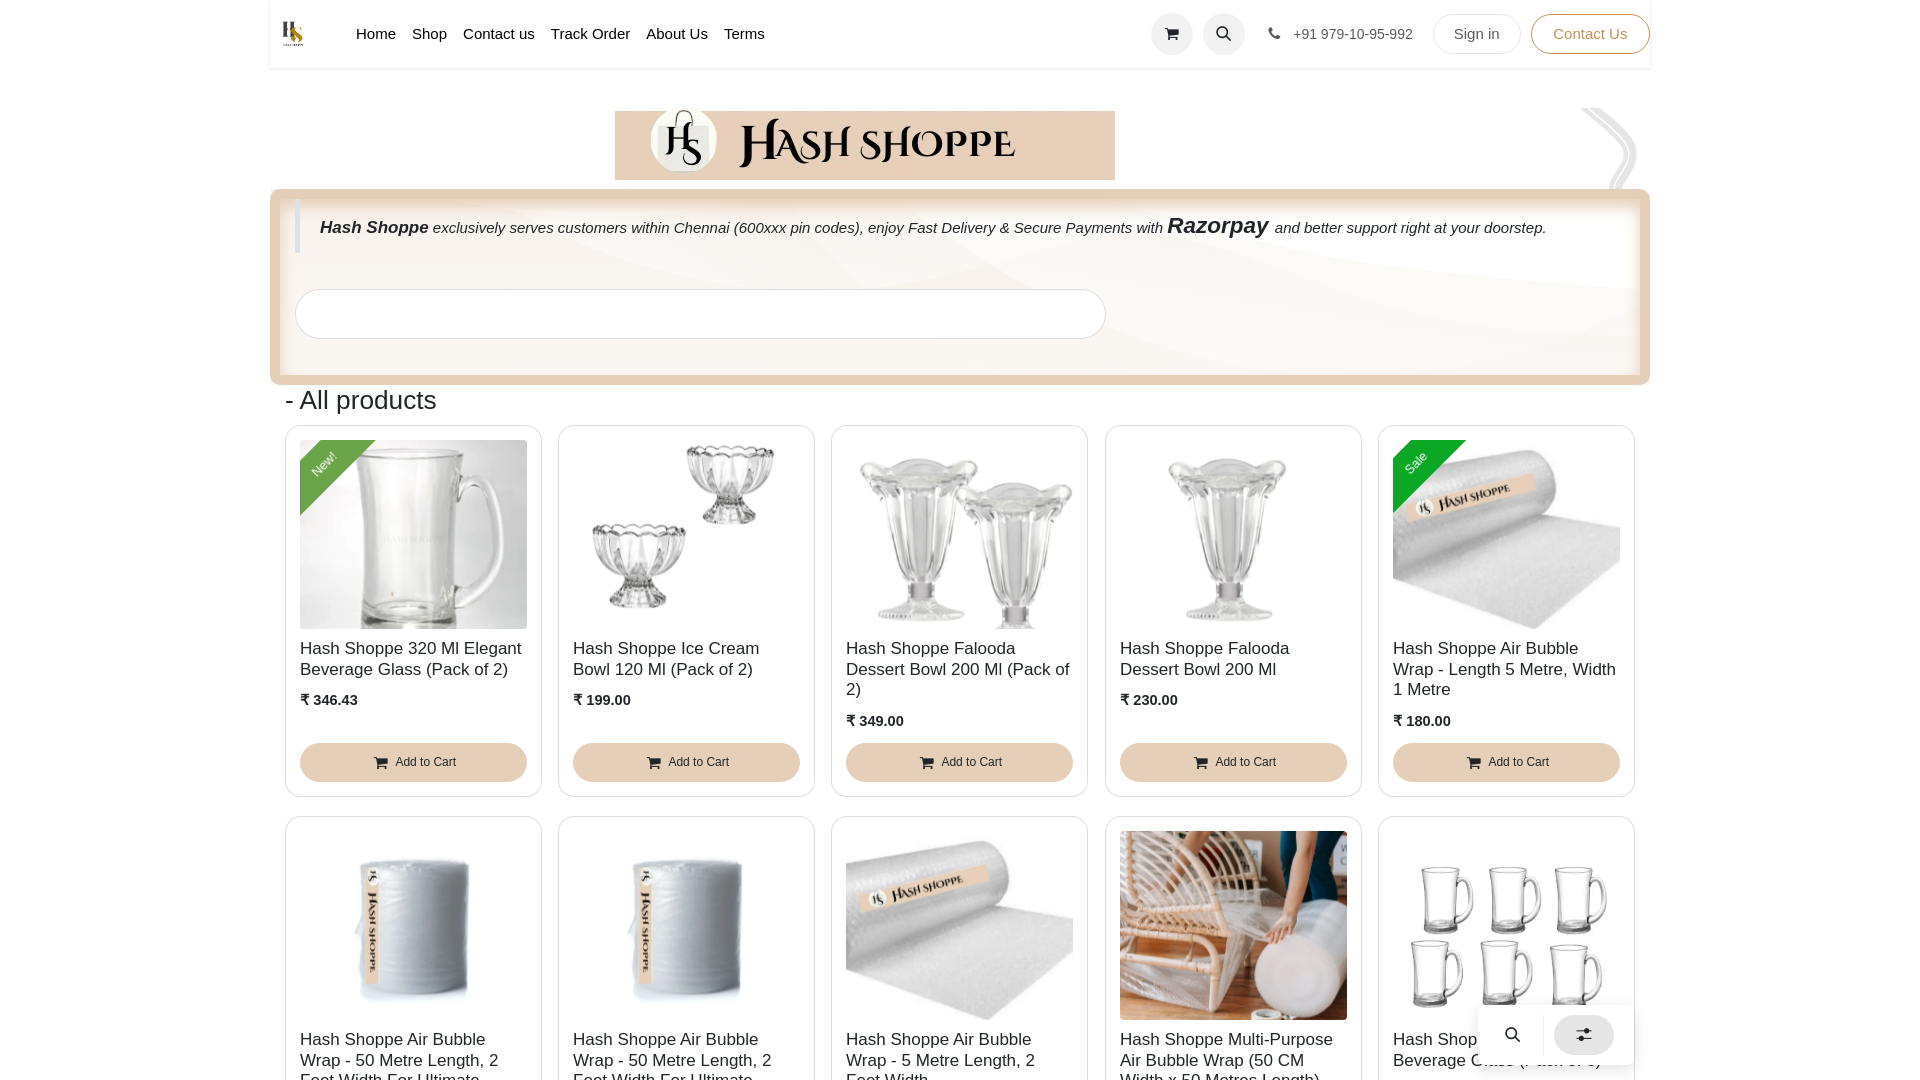Viewport: 1920px width, 1080px height.
Task: Click the Sign in button
Action: (1476, 34)
